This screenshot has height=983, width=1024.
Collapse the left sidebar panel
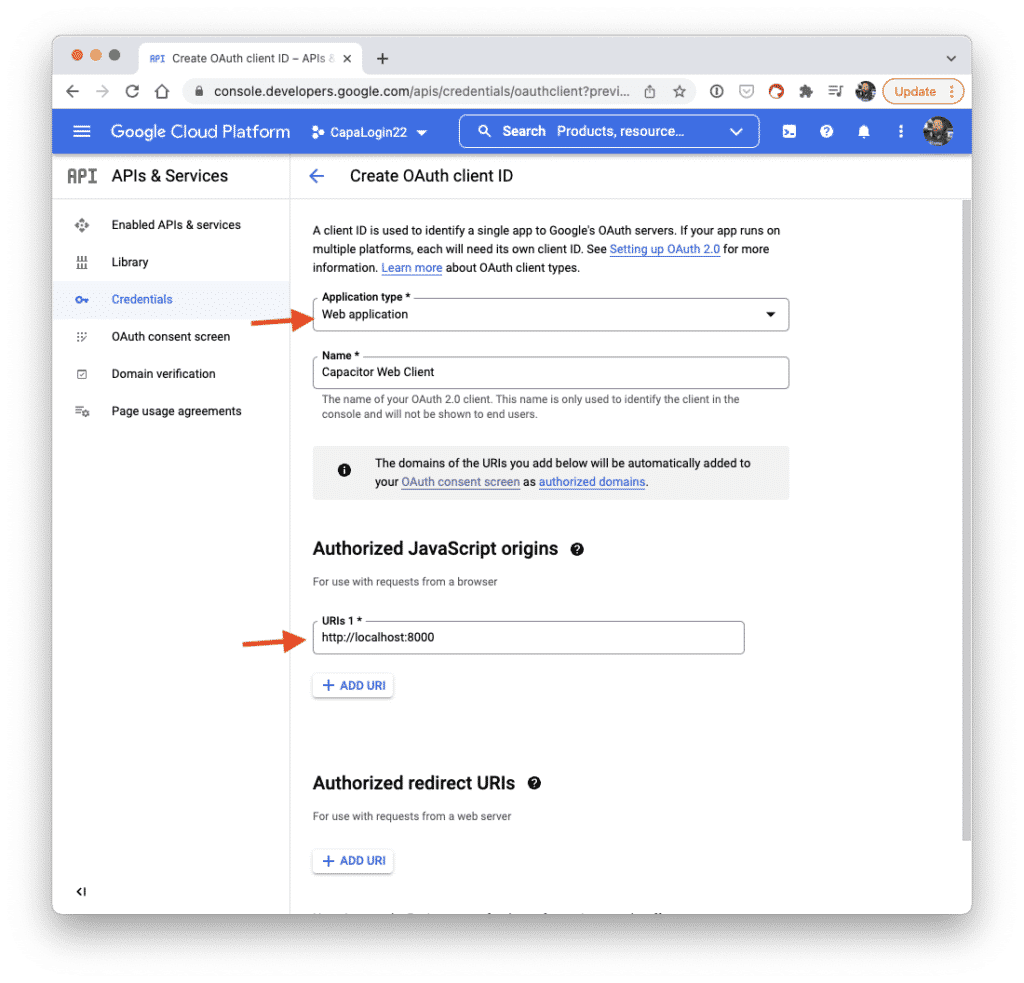(x=82, y=891)
